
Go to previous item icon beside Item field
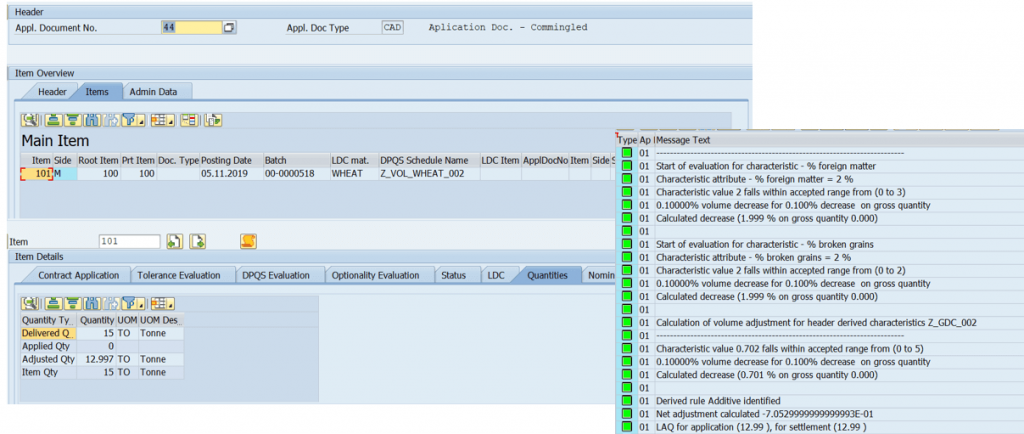tap(174, 241)
